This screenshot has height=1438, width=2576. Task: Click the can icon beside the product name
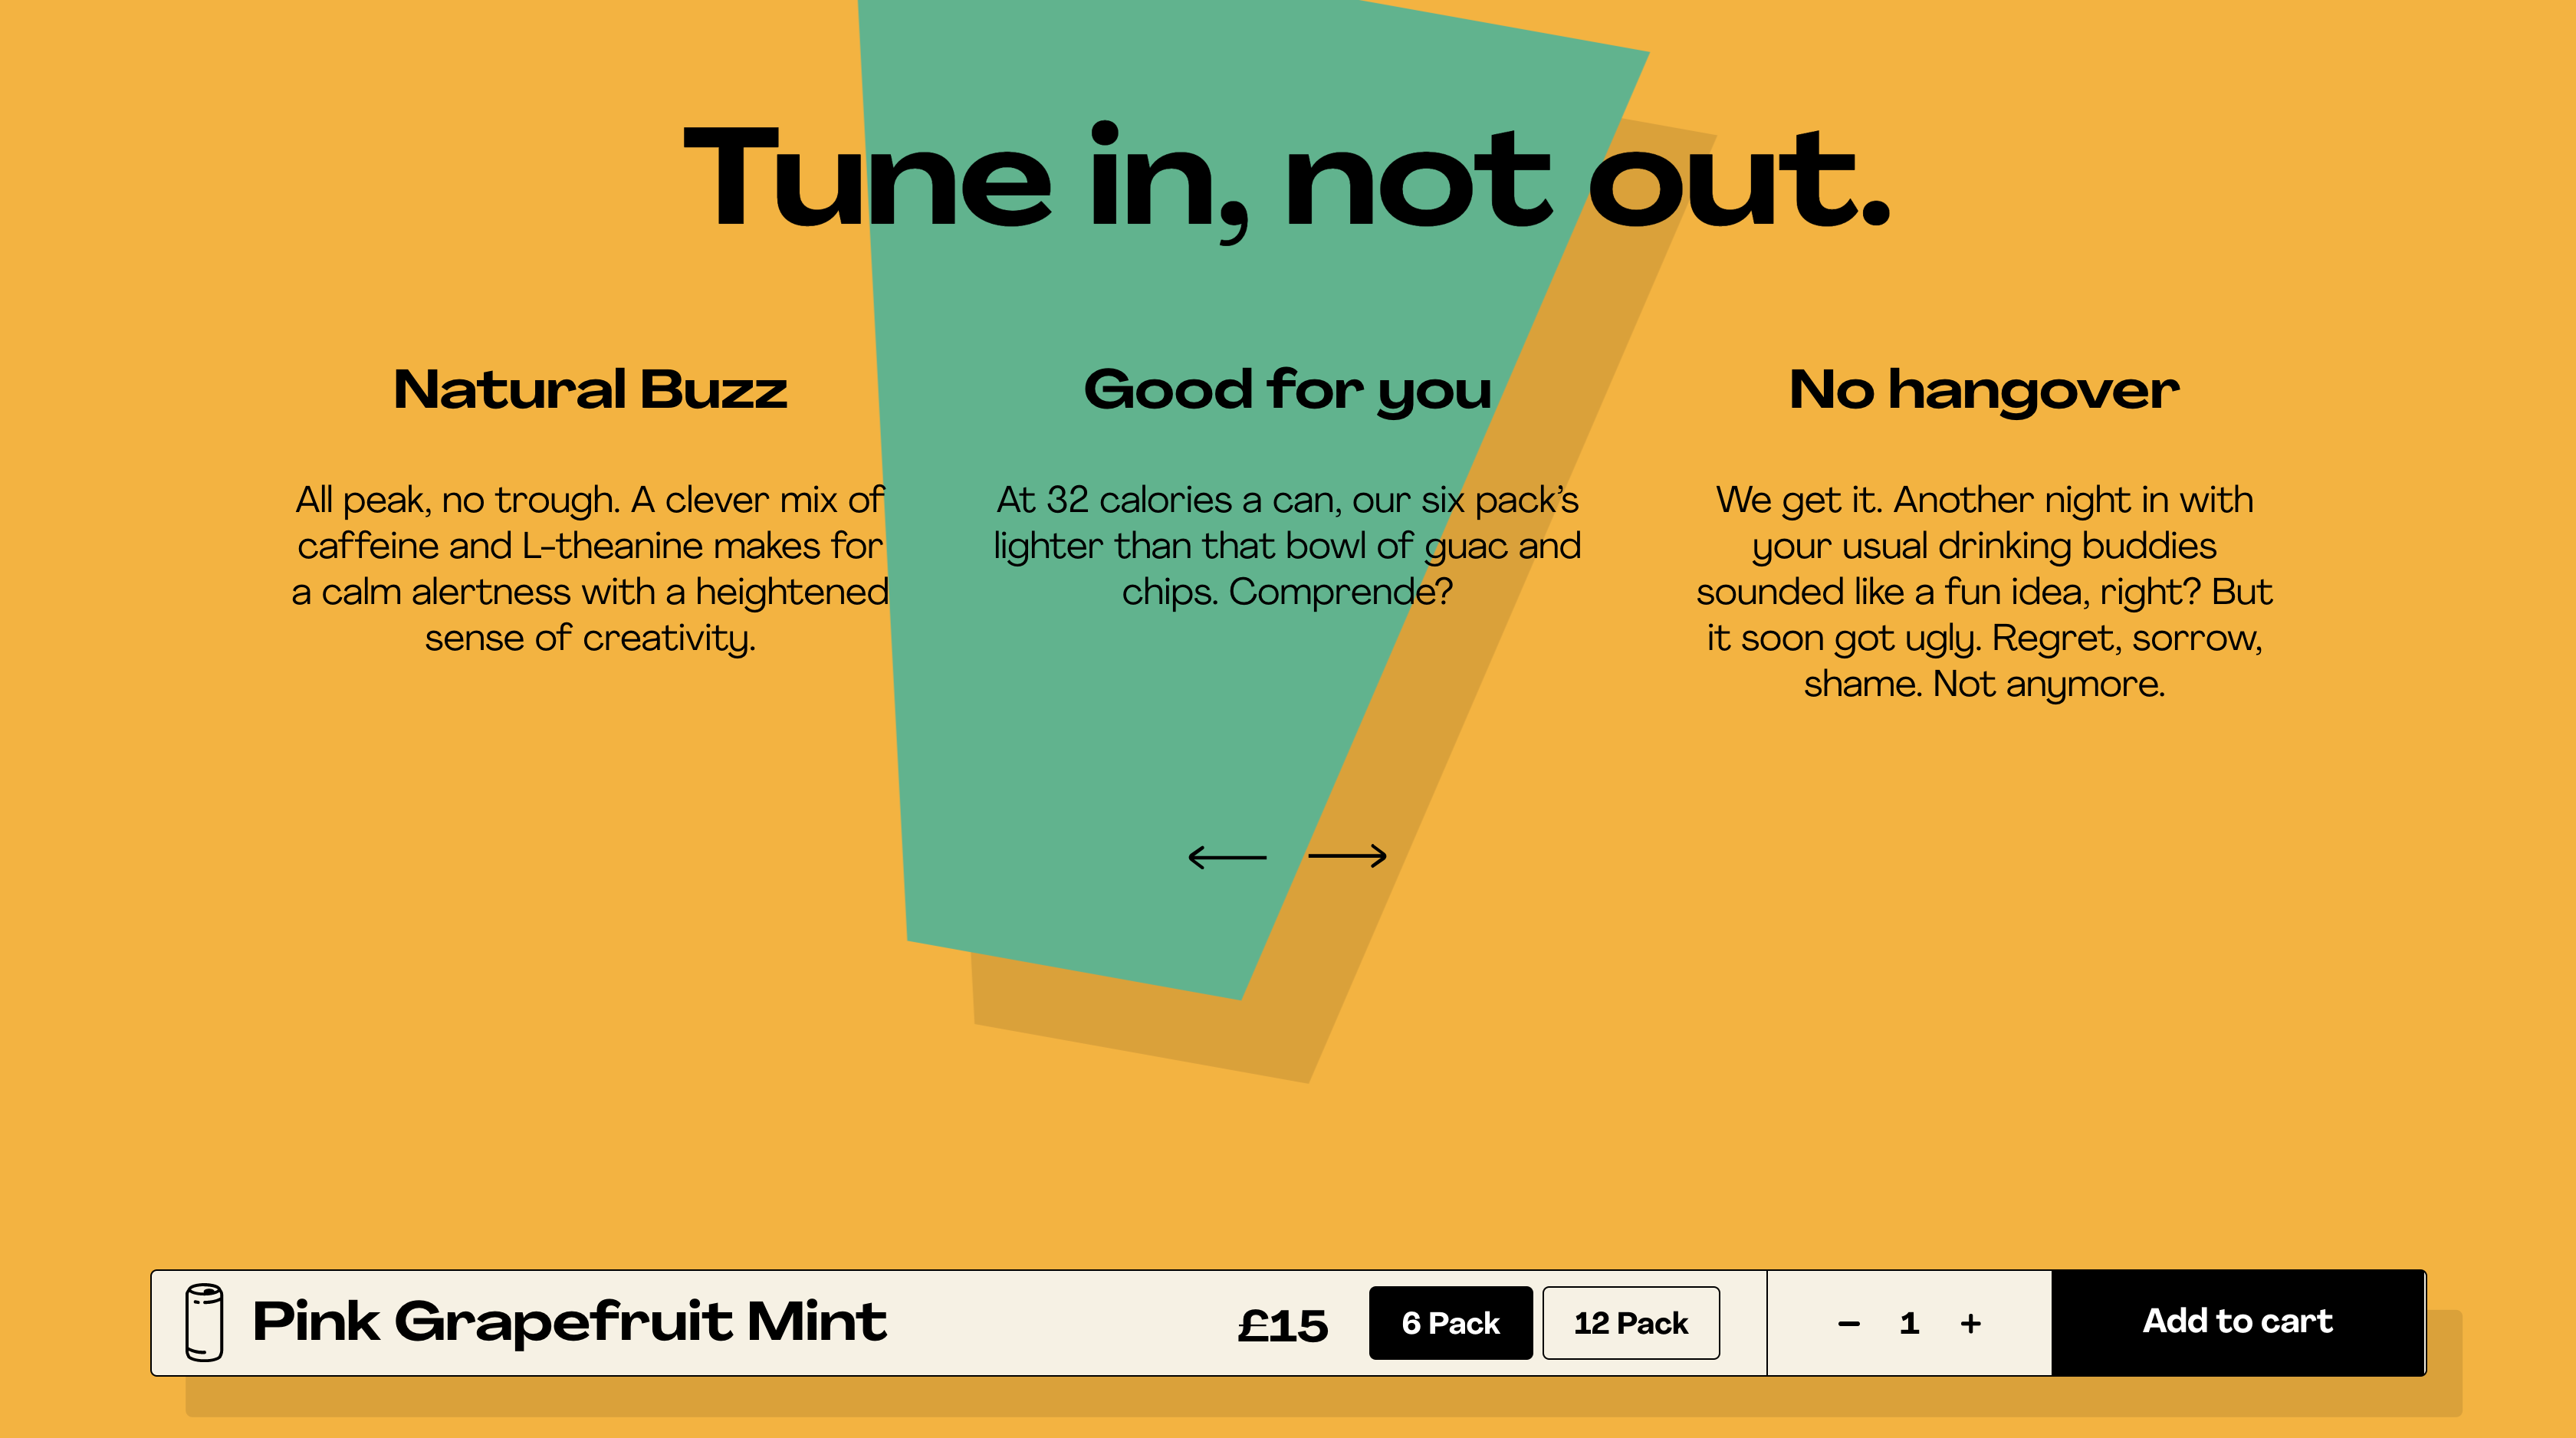coord(205,1322)
